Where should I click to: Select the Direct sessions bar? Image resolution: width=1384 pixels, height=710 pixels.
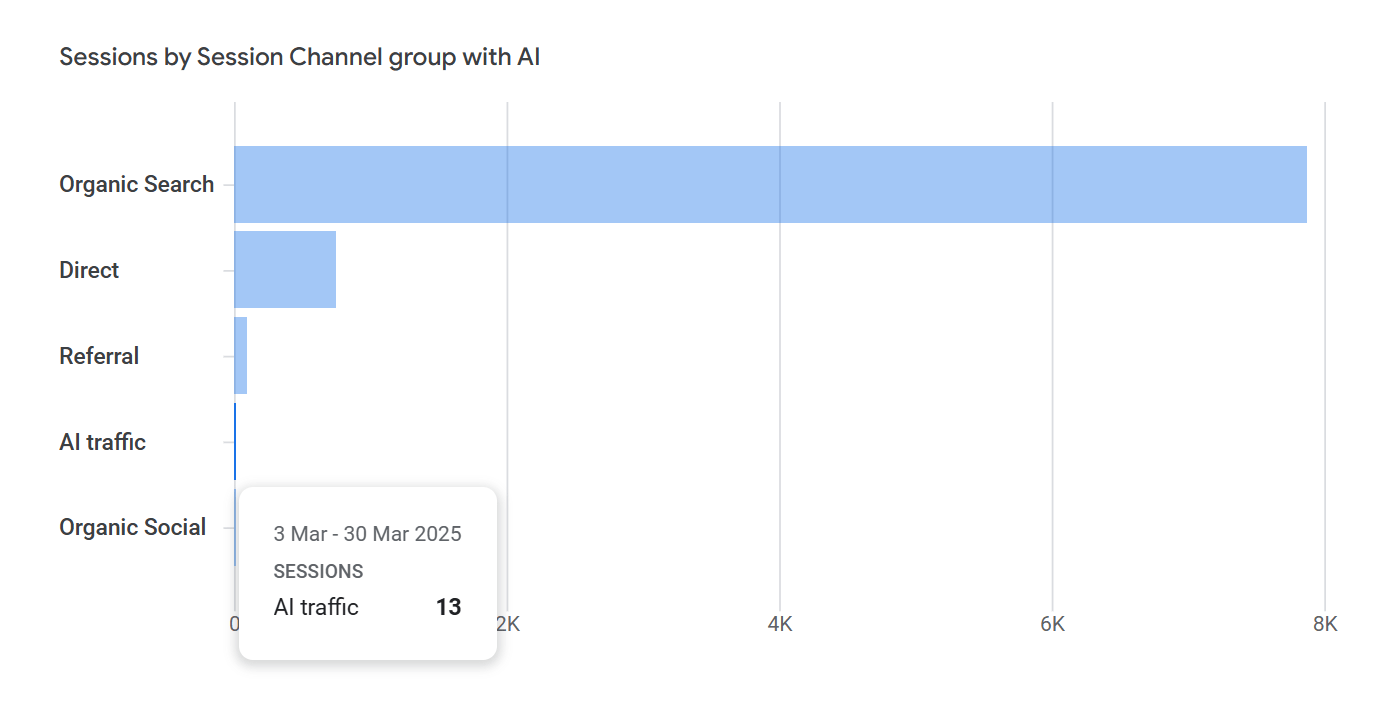285,270
